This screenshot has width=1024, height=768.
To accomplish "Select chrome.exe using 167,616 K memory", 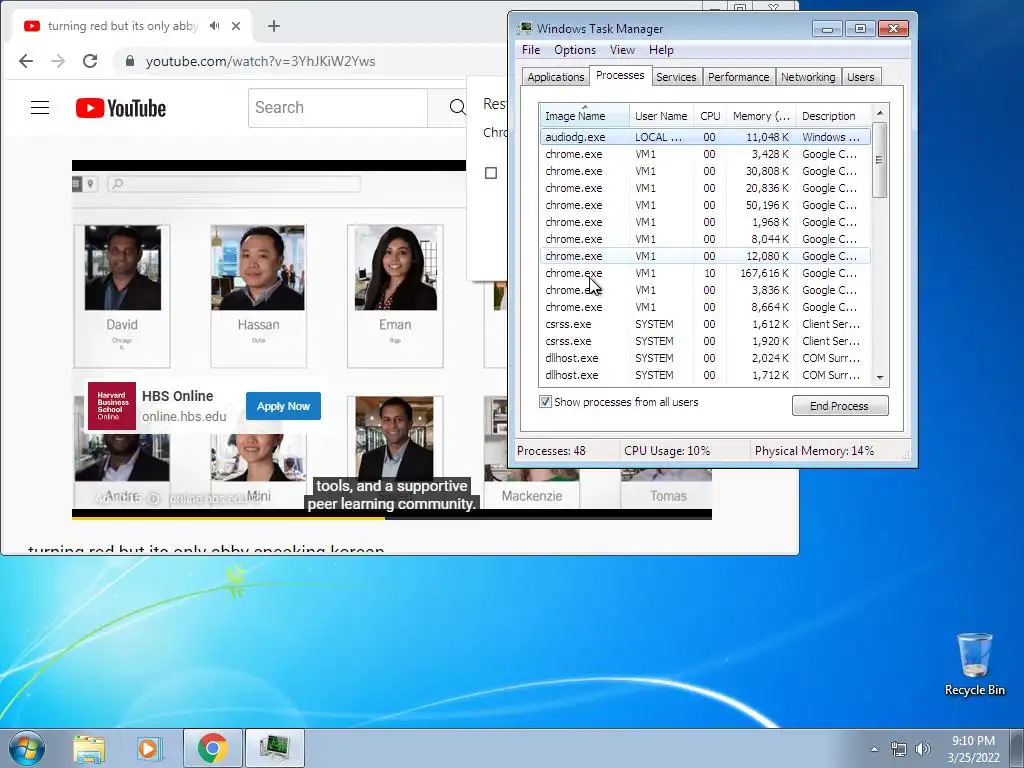I will coord(705,273).
